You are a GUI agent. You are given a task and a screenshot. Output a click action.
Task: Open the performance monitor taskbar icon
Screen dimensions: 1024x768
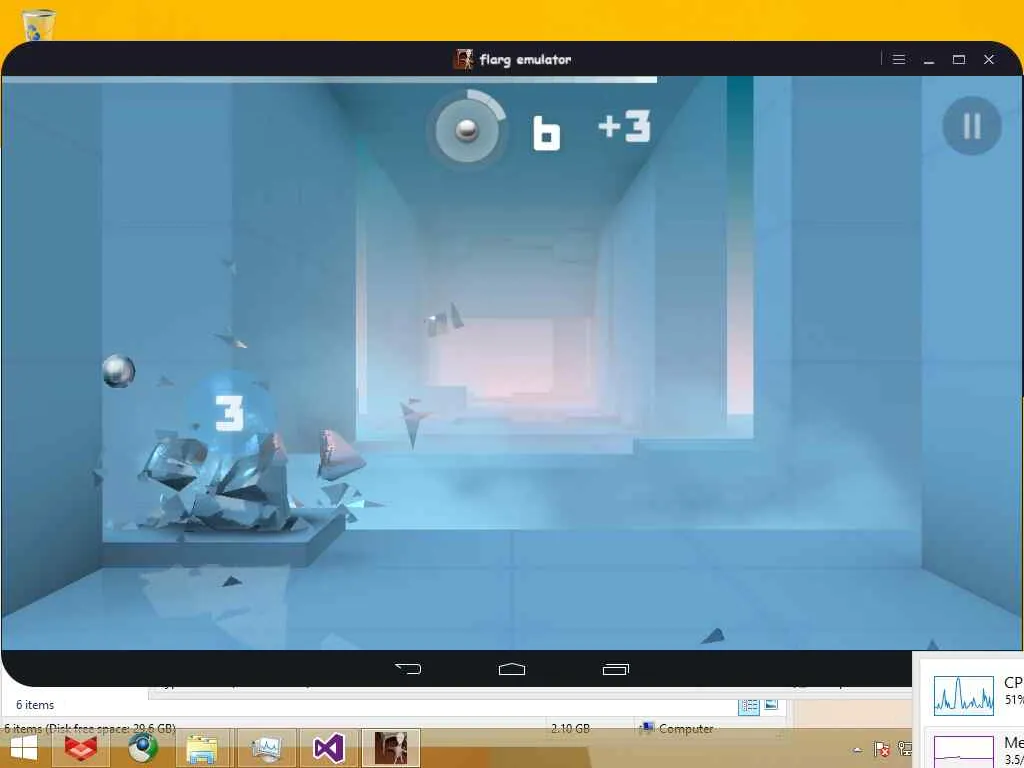pyautogui.click(x=266, y=749)
